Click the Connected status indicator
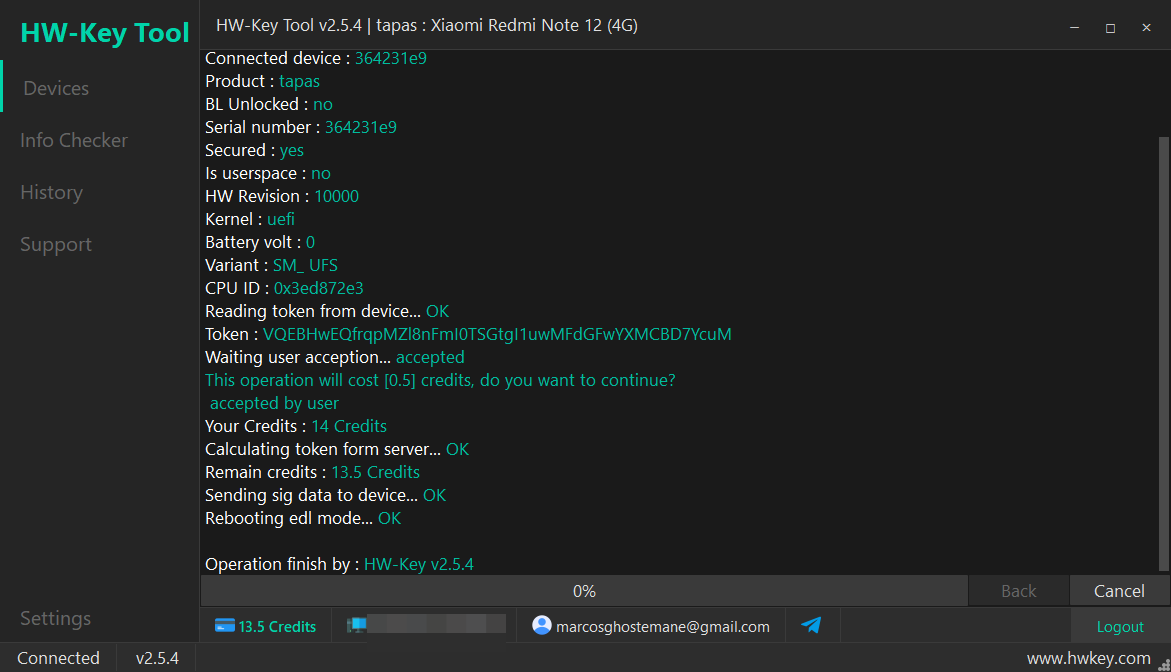 point(58,658)
